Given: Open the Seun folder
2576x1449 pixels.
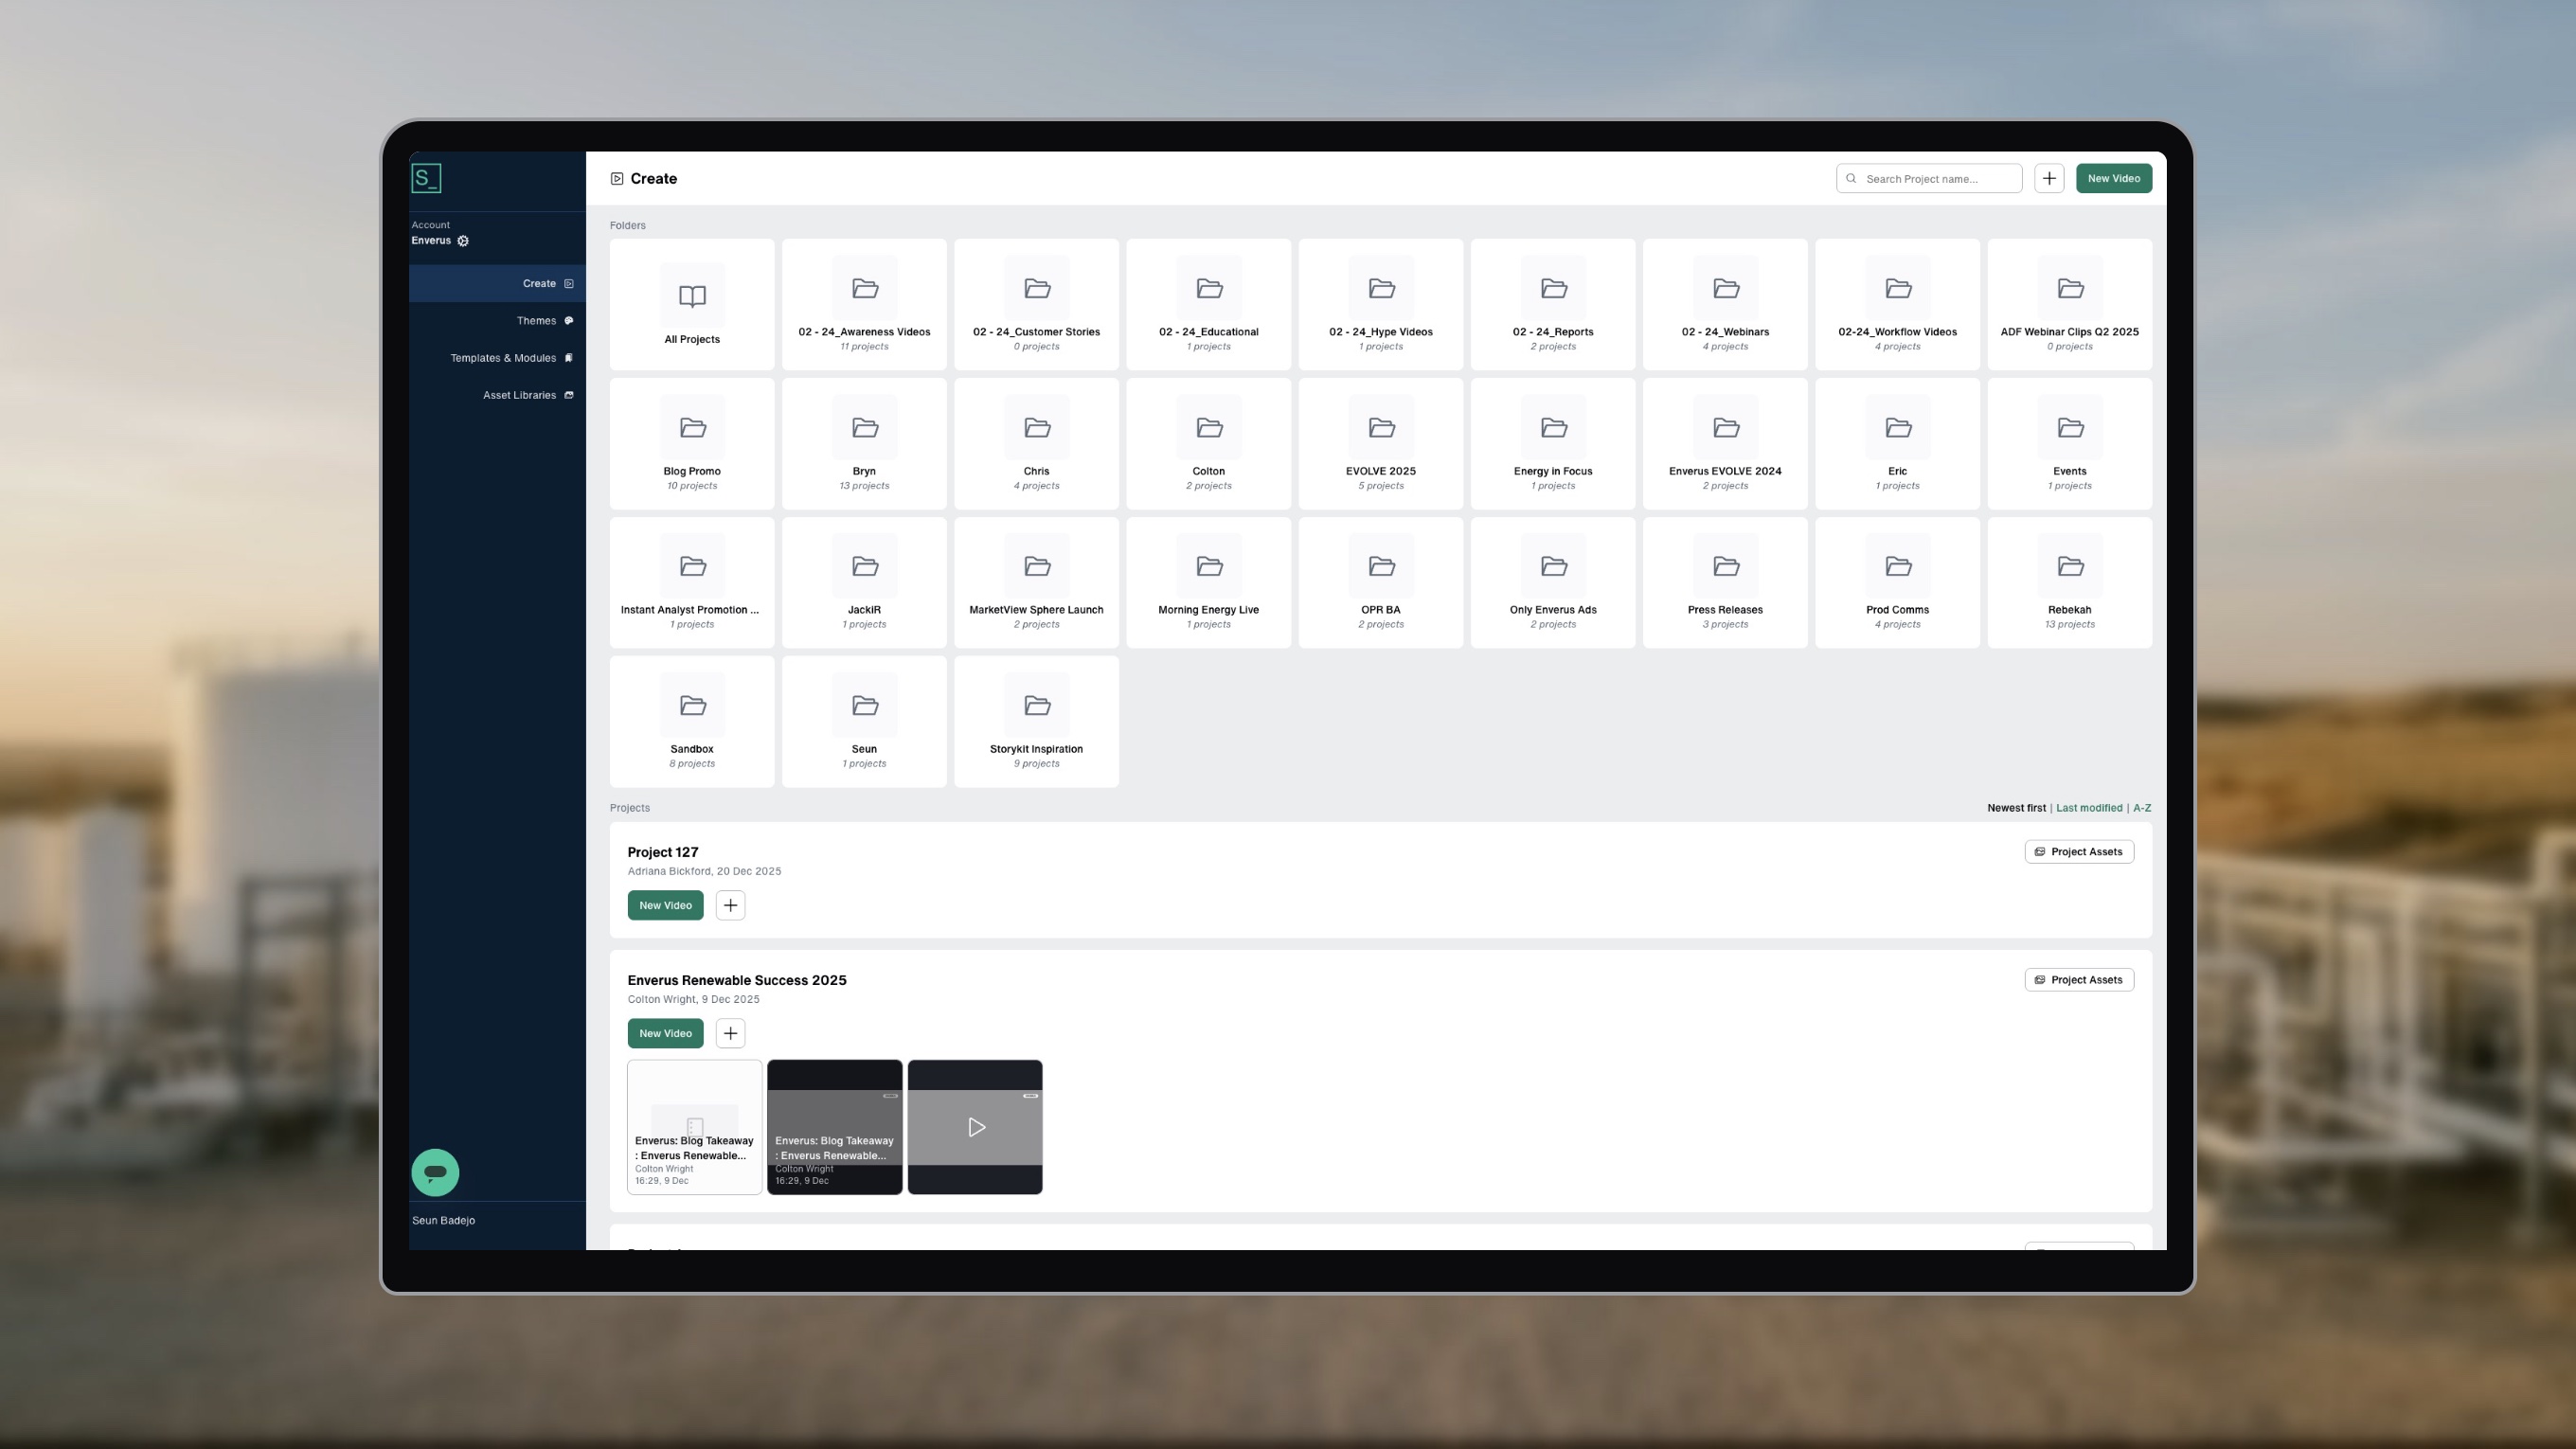Looking at the screenshot, I should pos(864,721).
